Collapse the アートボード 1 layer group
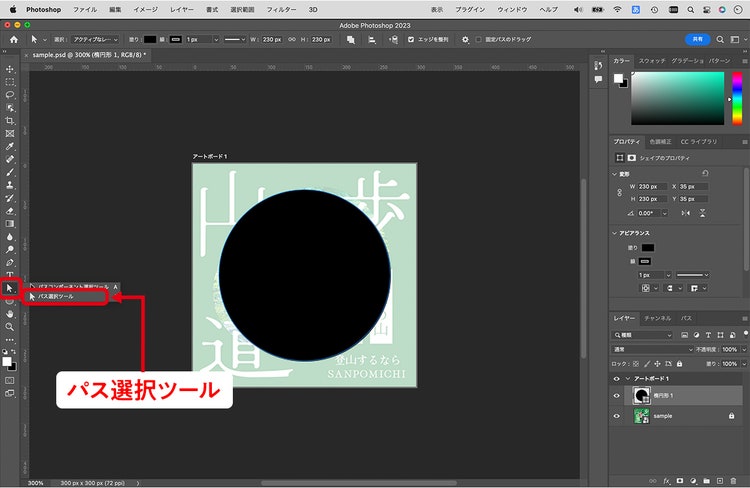Screen dimensions: 750x488 click(x=628, y=378)
